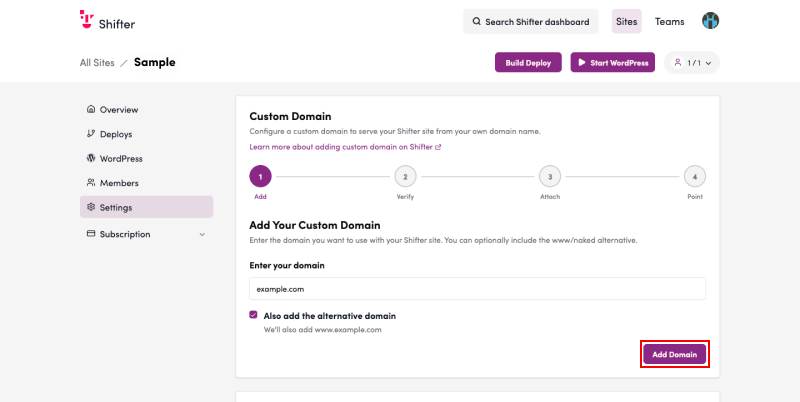Click the Search Shifter dashboard field

pyautogui.click(x=531, y=21)
